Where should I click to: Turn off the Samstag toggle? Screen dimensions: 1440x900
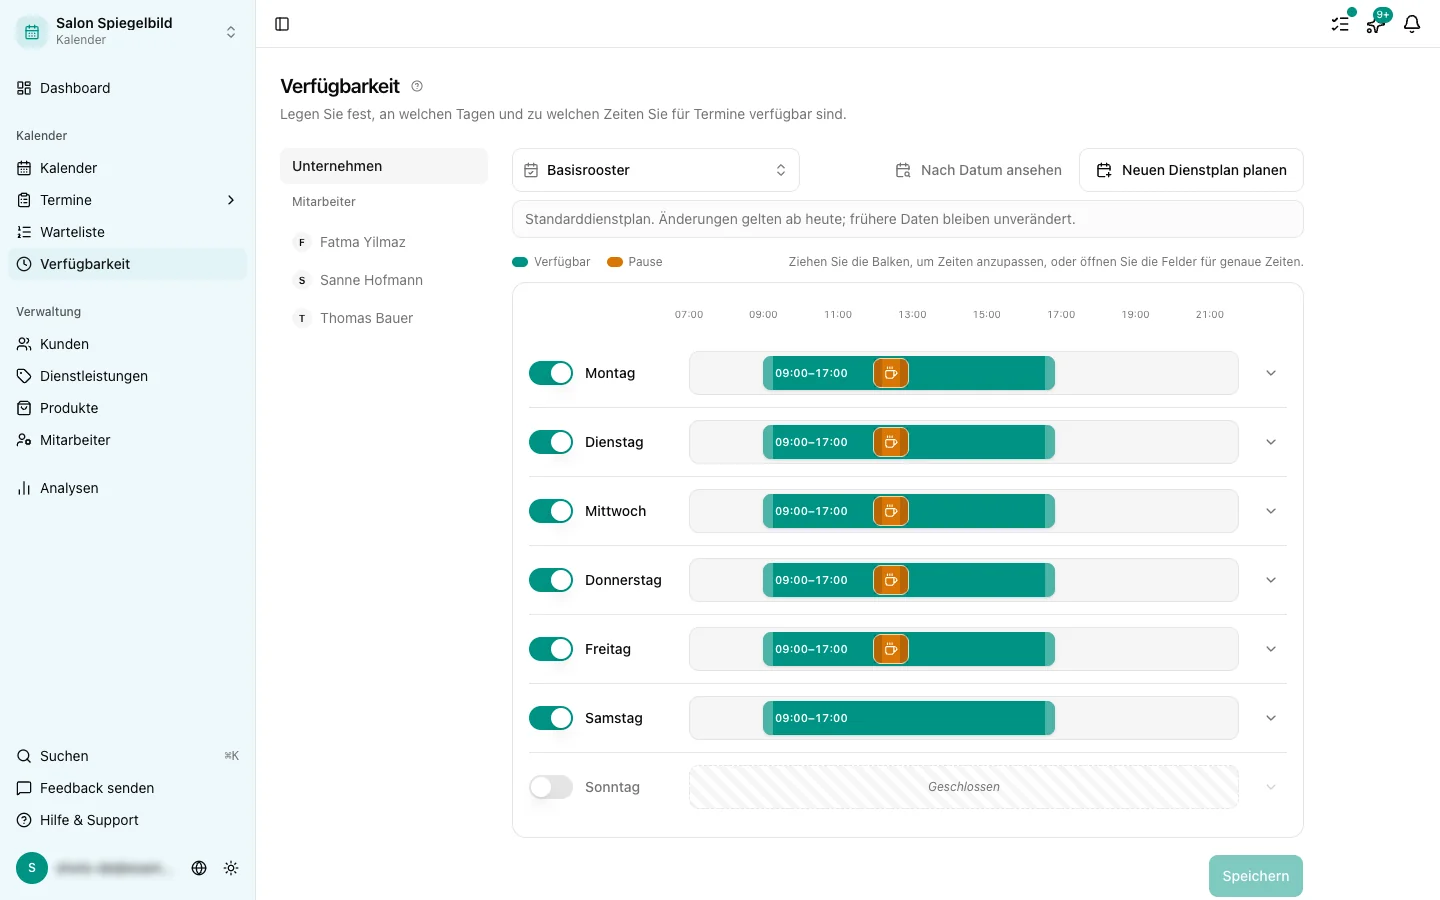tap(551, 718)
